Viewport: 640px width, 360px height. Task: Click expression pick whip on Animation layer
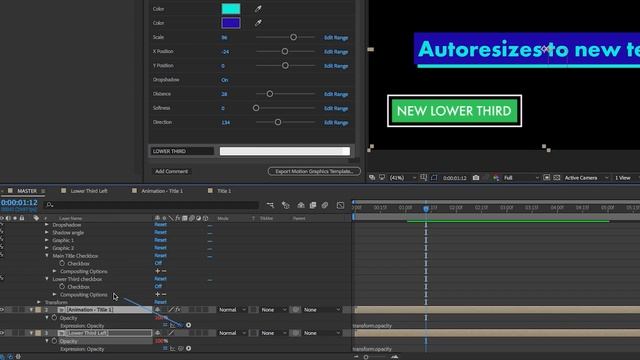[x=180, y=325]
